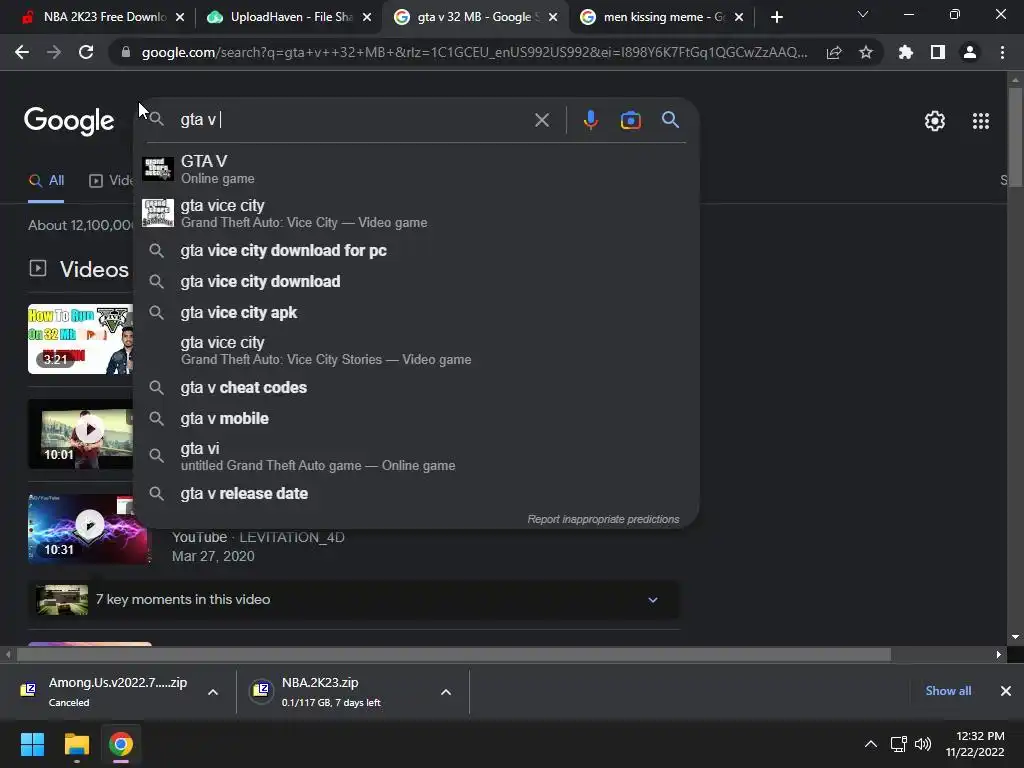This screenshot has width=1024, height=768.
Task: Open the network status tray icon
Action: 899,744
